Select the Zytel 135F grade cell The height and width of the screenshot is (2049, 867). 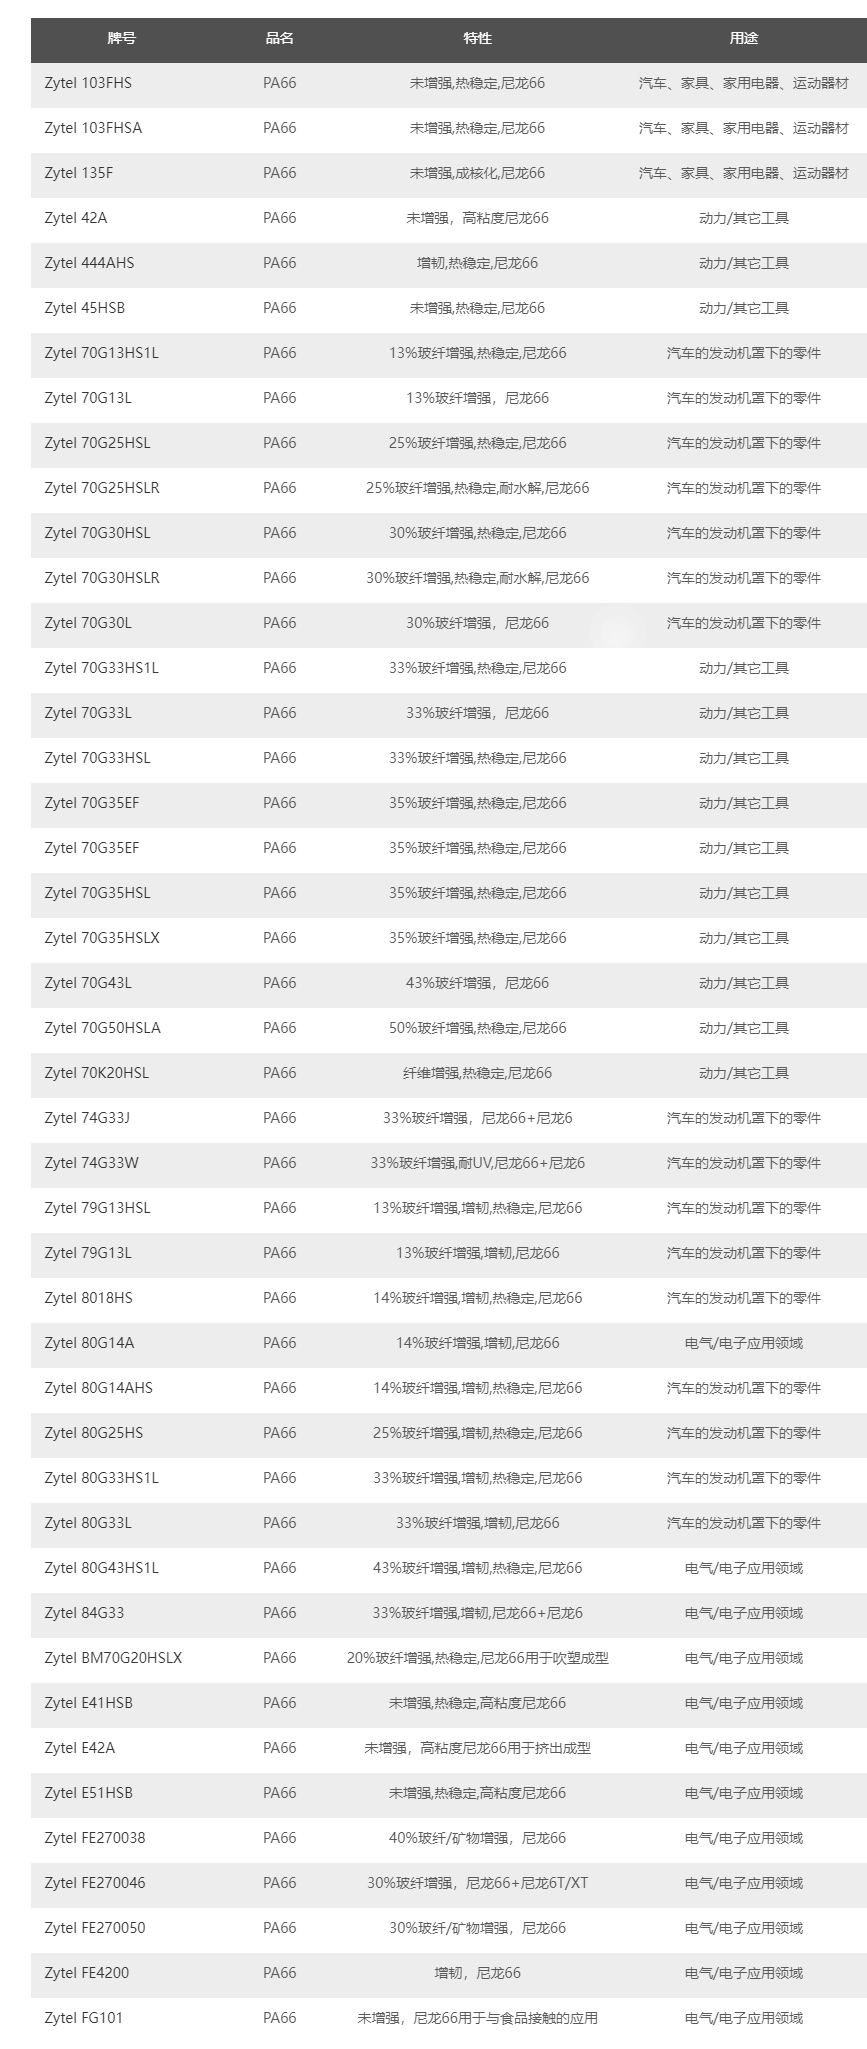pos(79,173)
